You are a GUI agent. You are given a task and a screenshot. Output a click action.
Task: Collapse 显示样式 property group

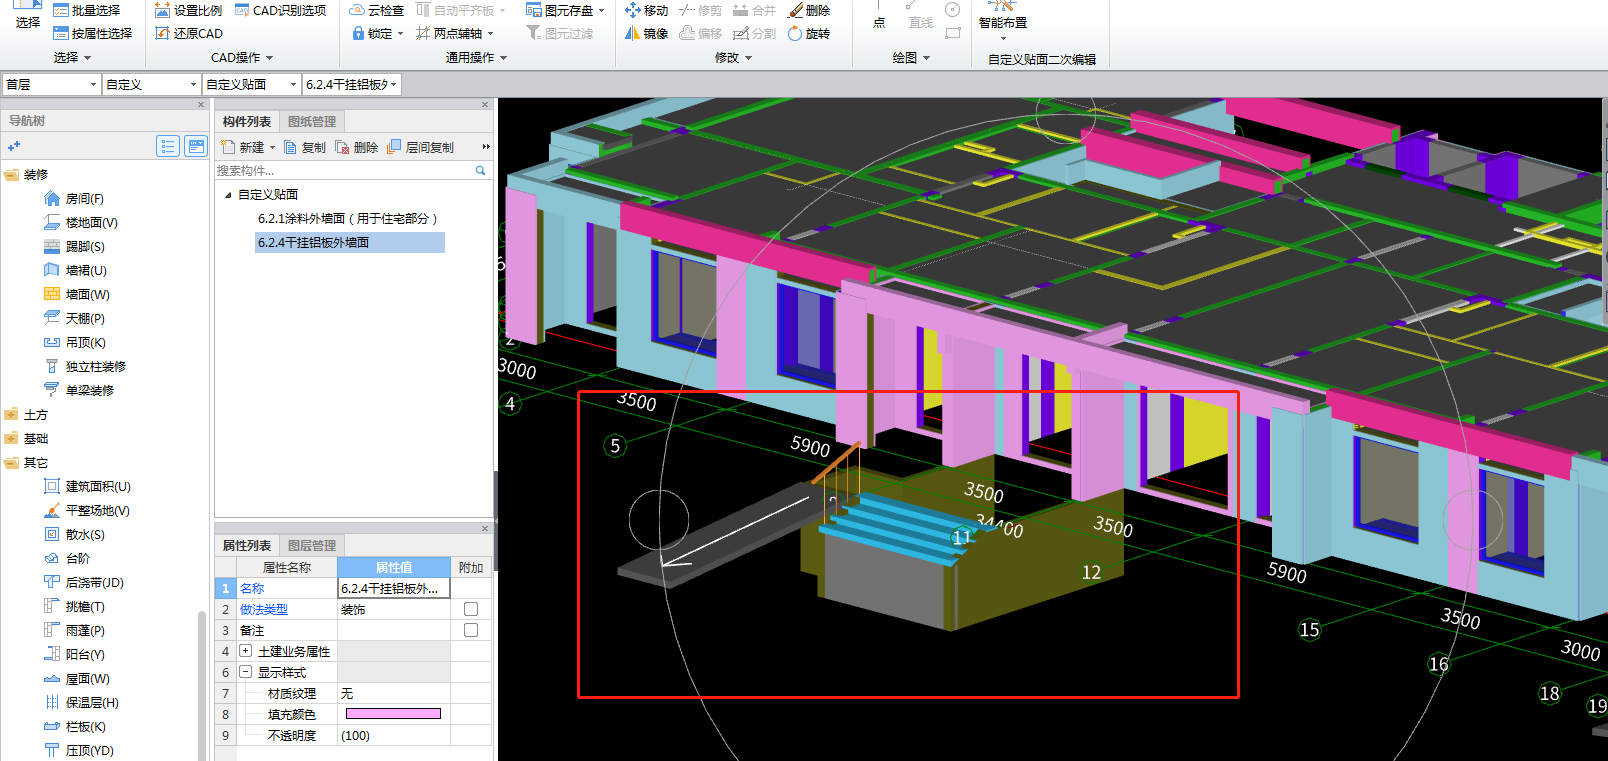(x=245, y=672)
